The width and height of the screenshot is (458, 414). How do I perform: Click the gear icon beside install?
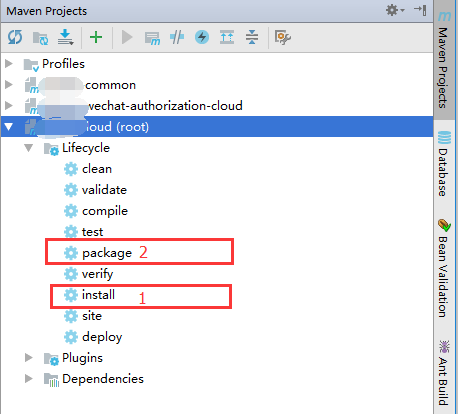click(71, 295)
